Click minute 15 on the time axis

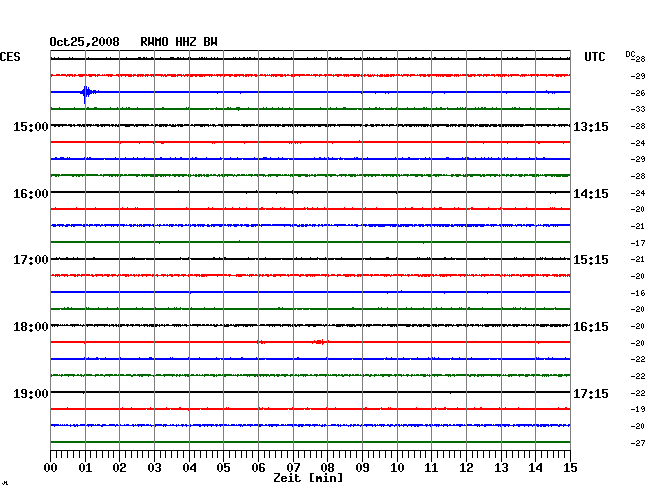click(570, 468)
